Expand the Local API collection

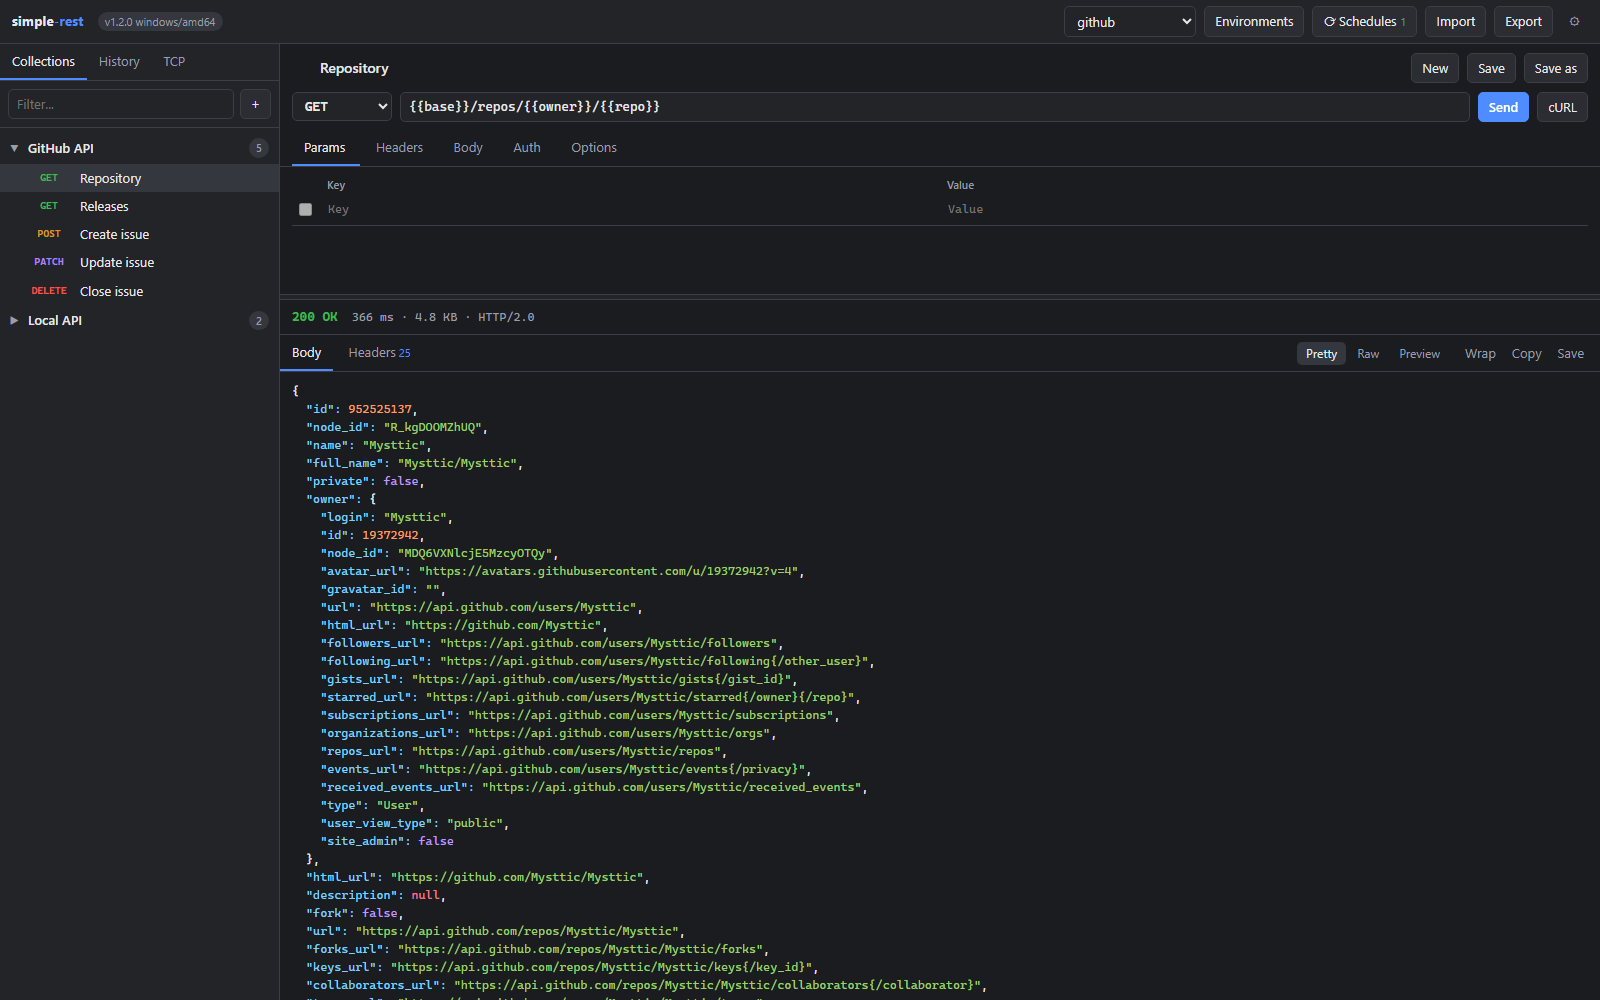14,320
